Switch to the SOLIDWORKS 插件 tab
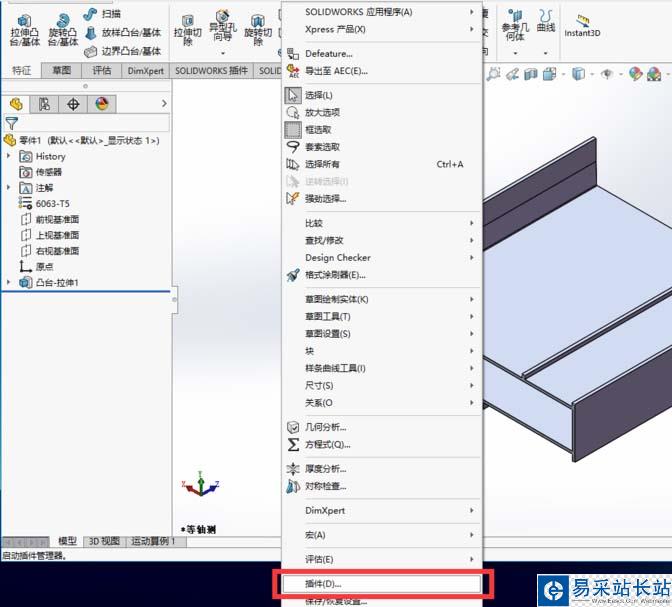Screen dimensions: 672x607 [x=211, y=71]
